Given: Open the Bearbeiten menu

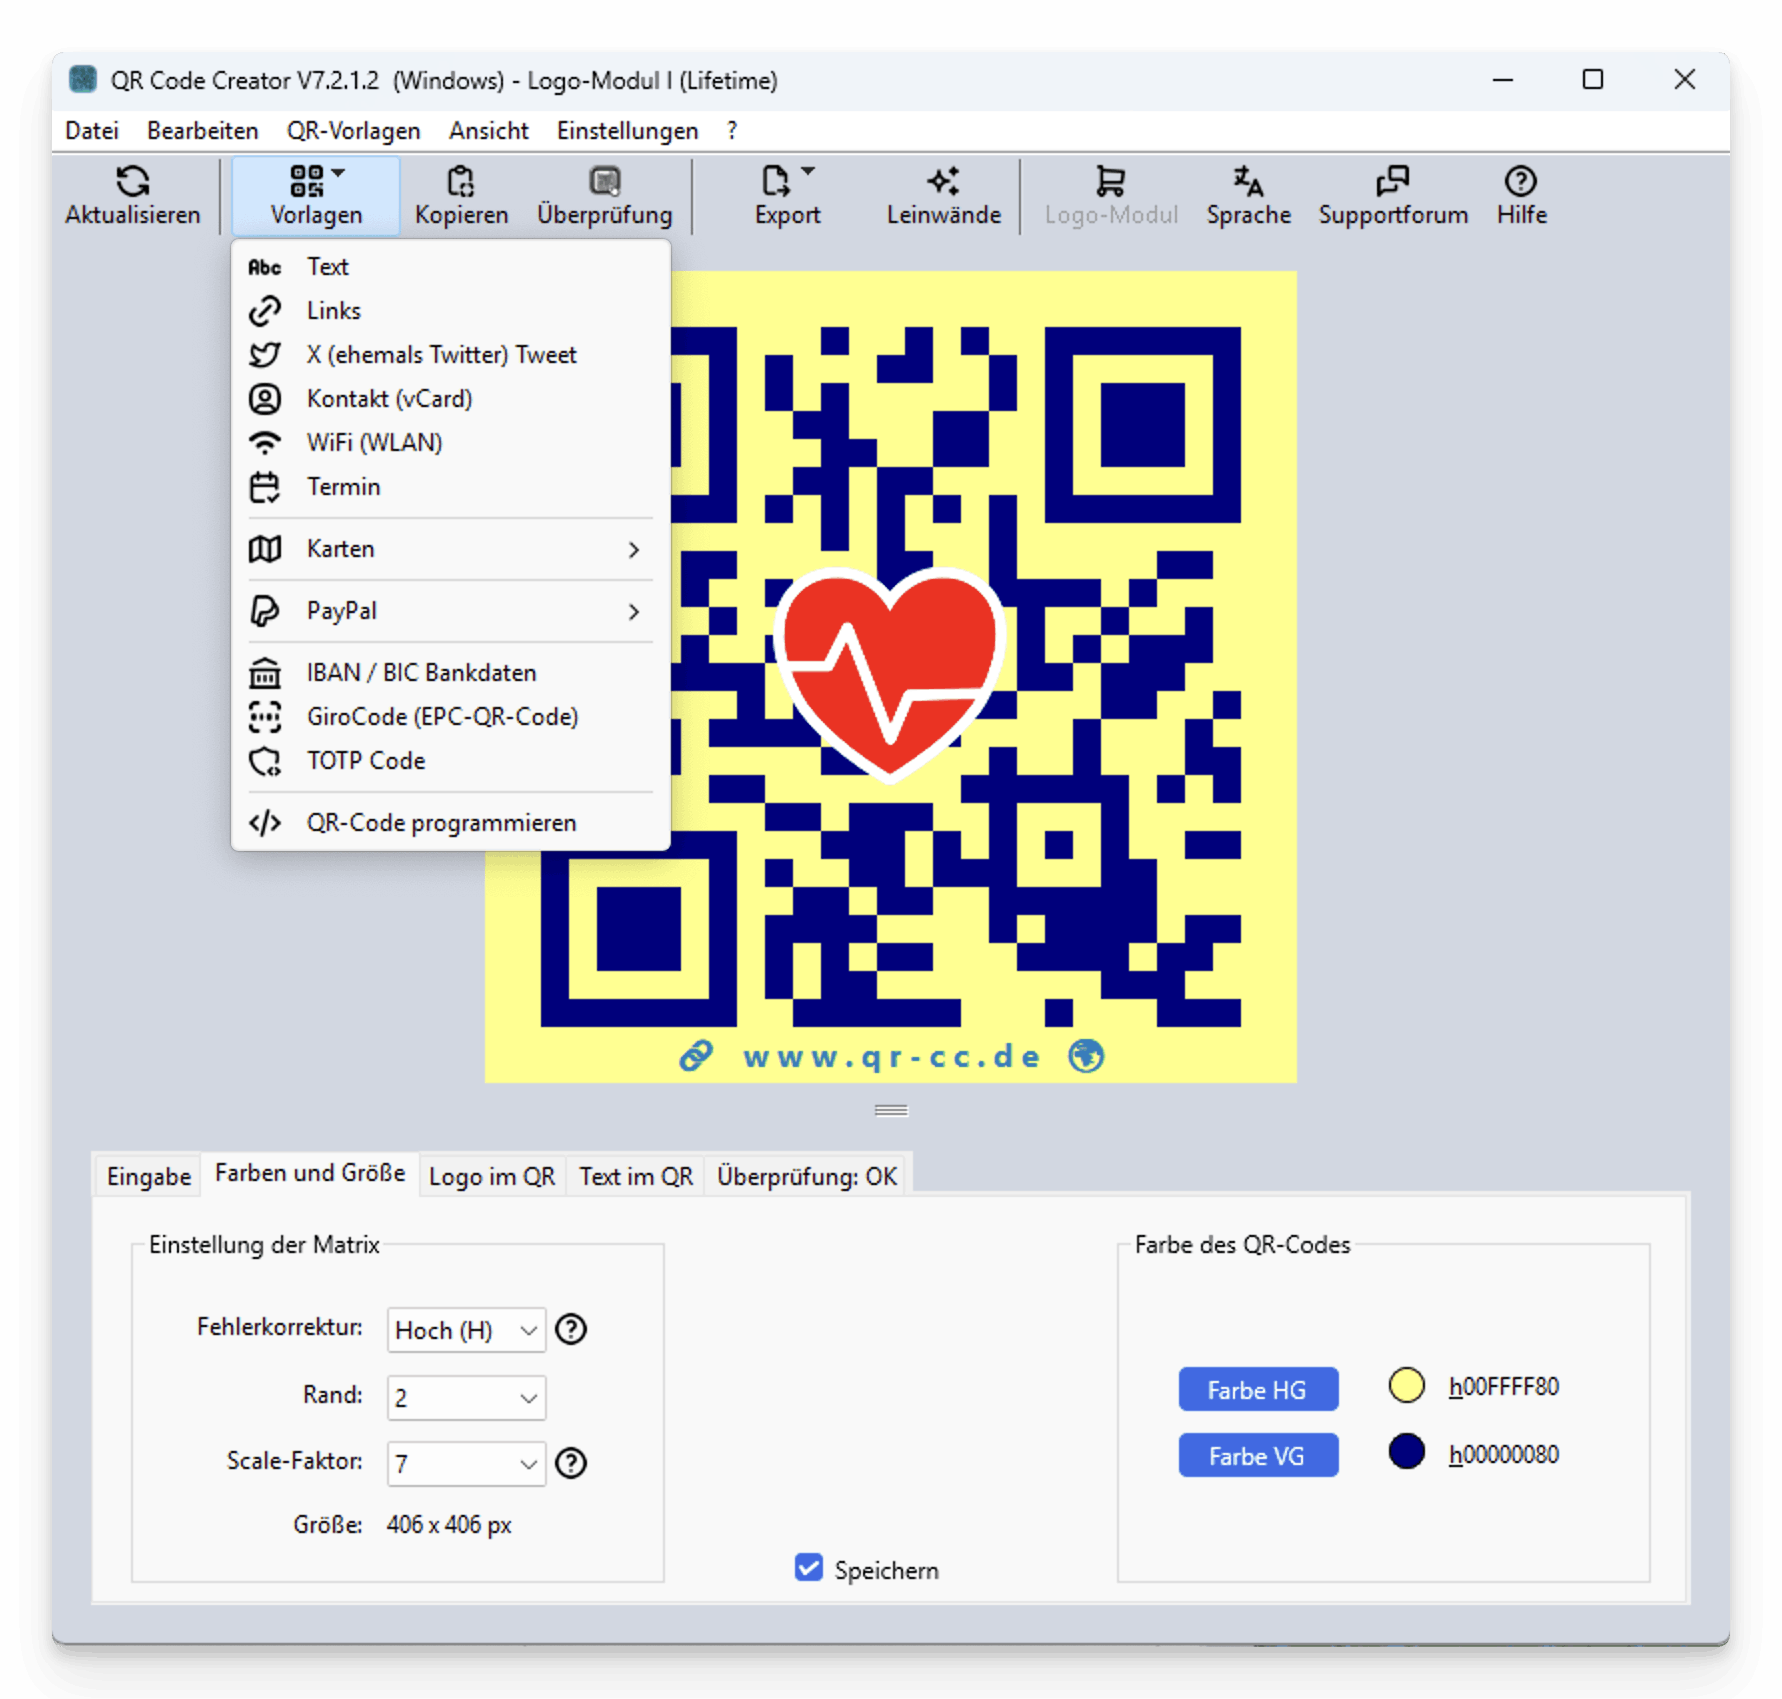Looking at the screenshot, I should 202,131.
